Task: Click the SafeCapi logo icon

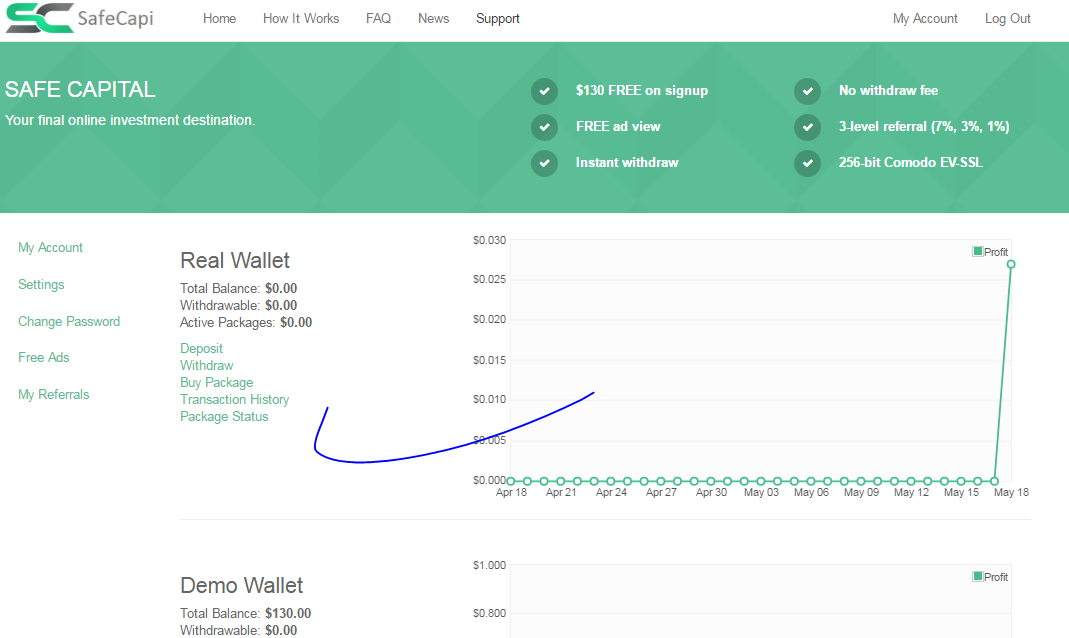Action: (x=39, y=18)
